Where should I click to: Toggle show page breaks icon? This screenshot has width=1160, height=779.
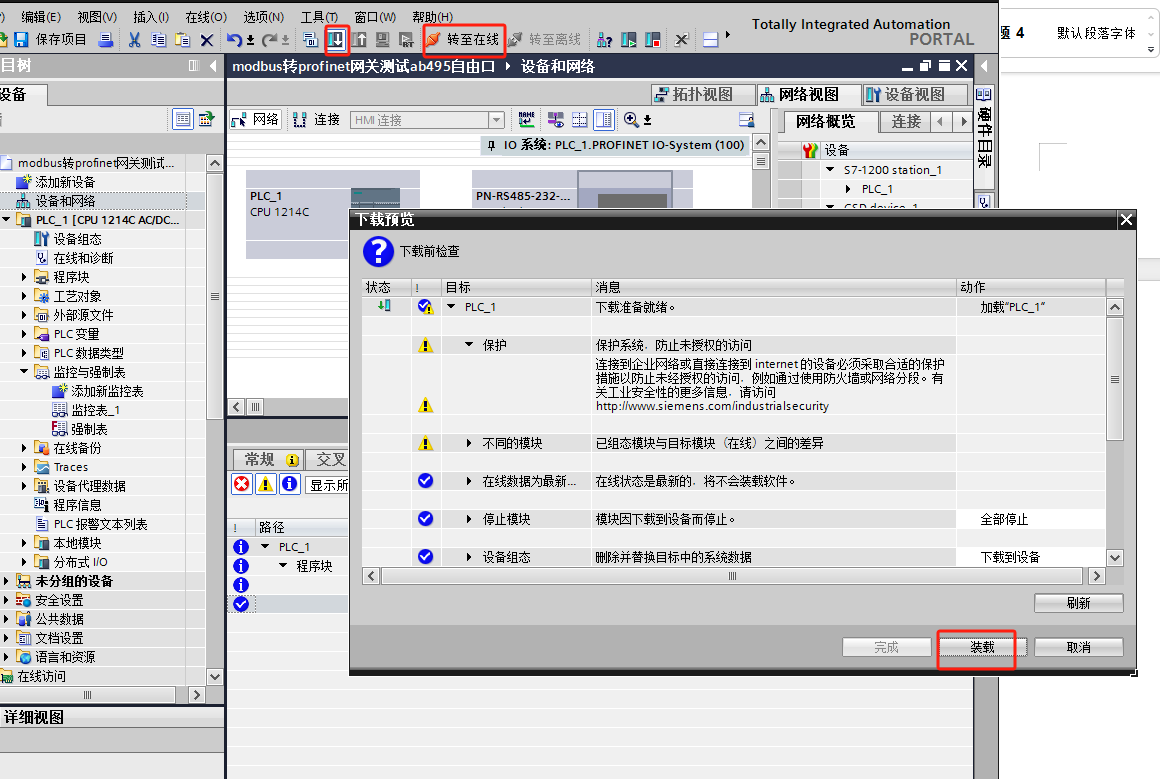click(580, 119)
